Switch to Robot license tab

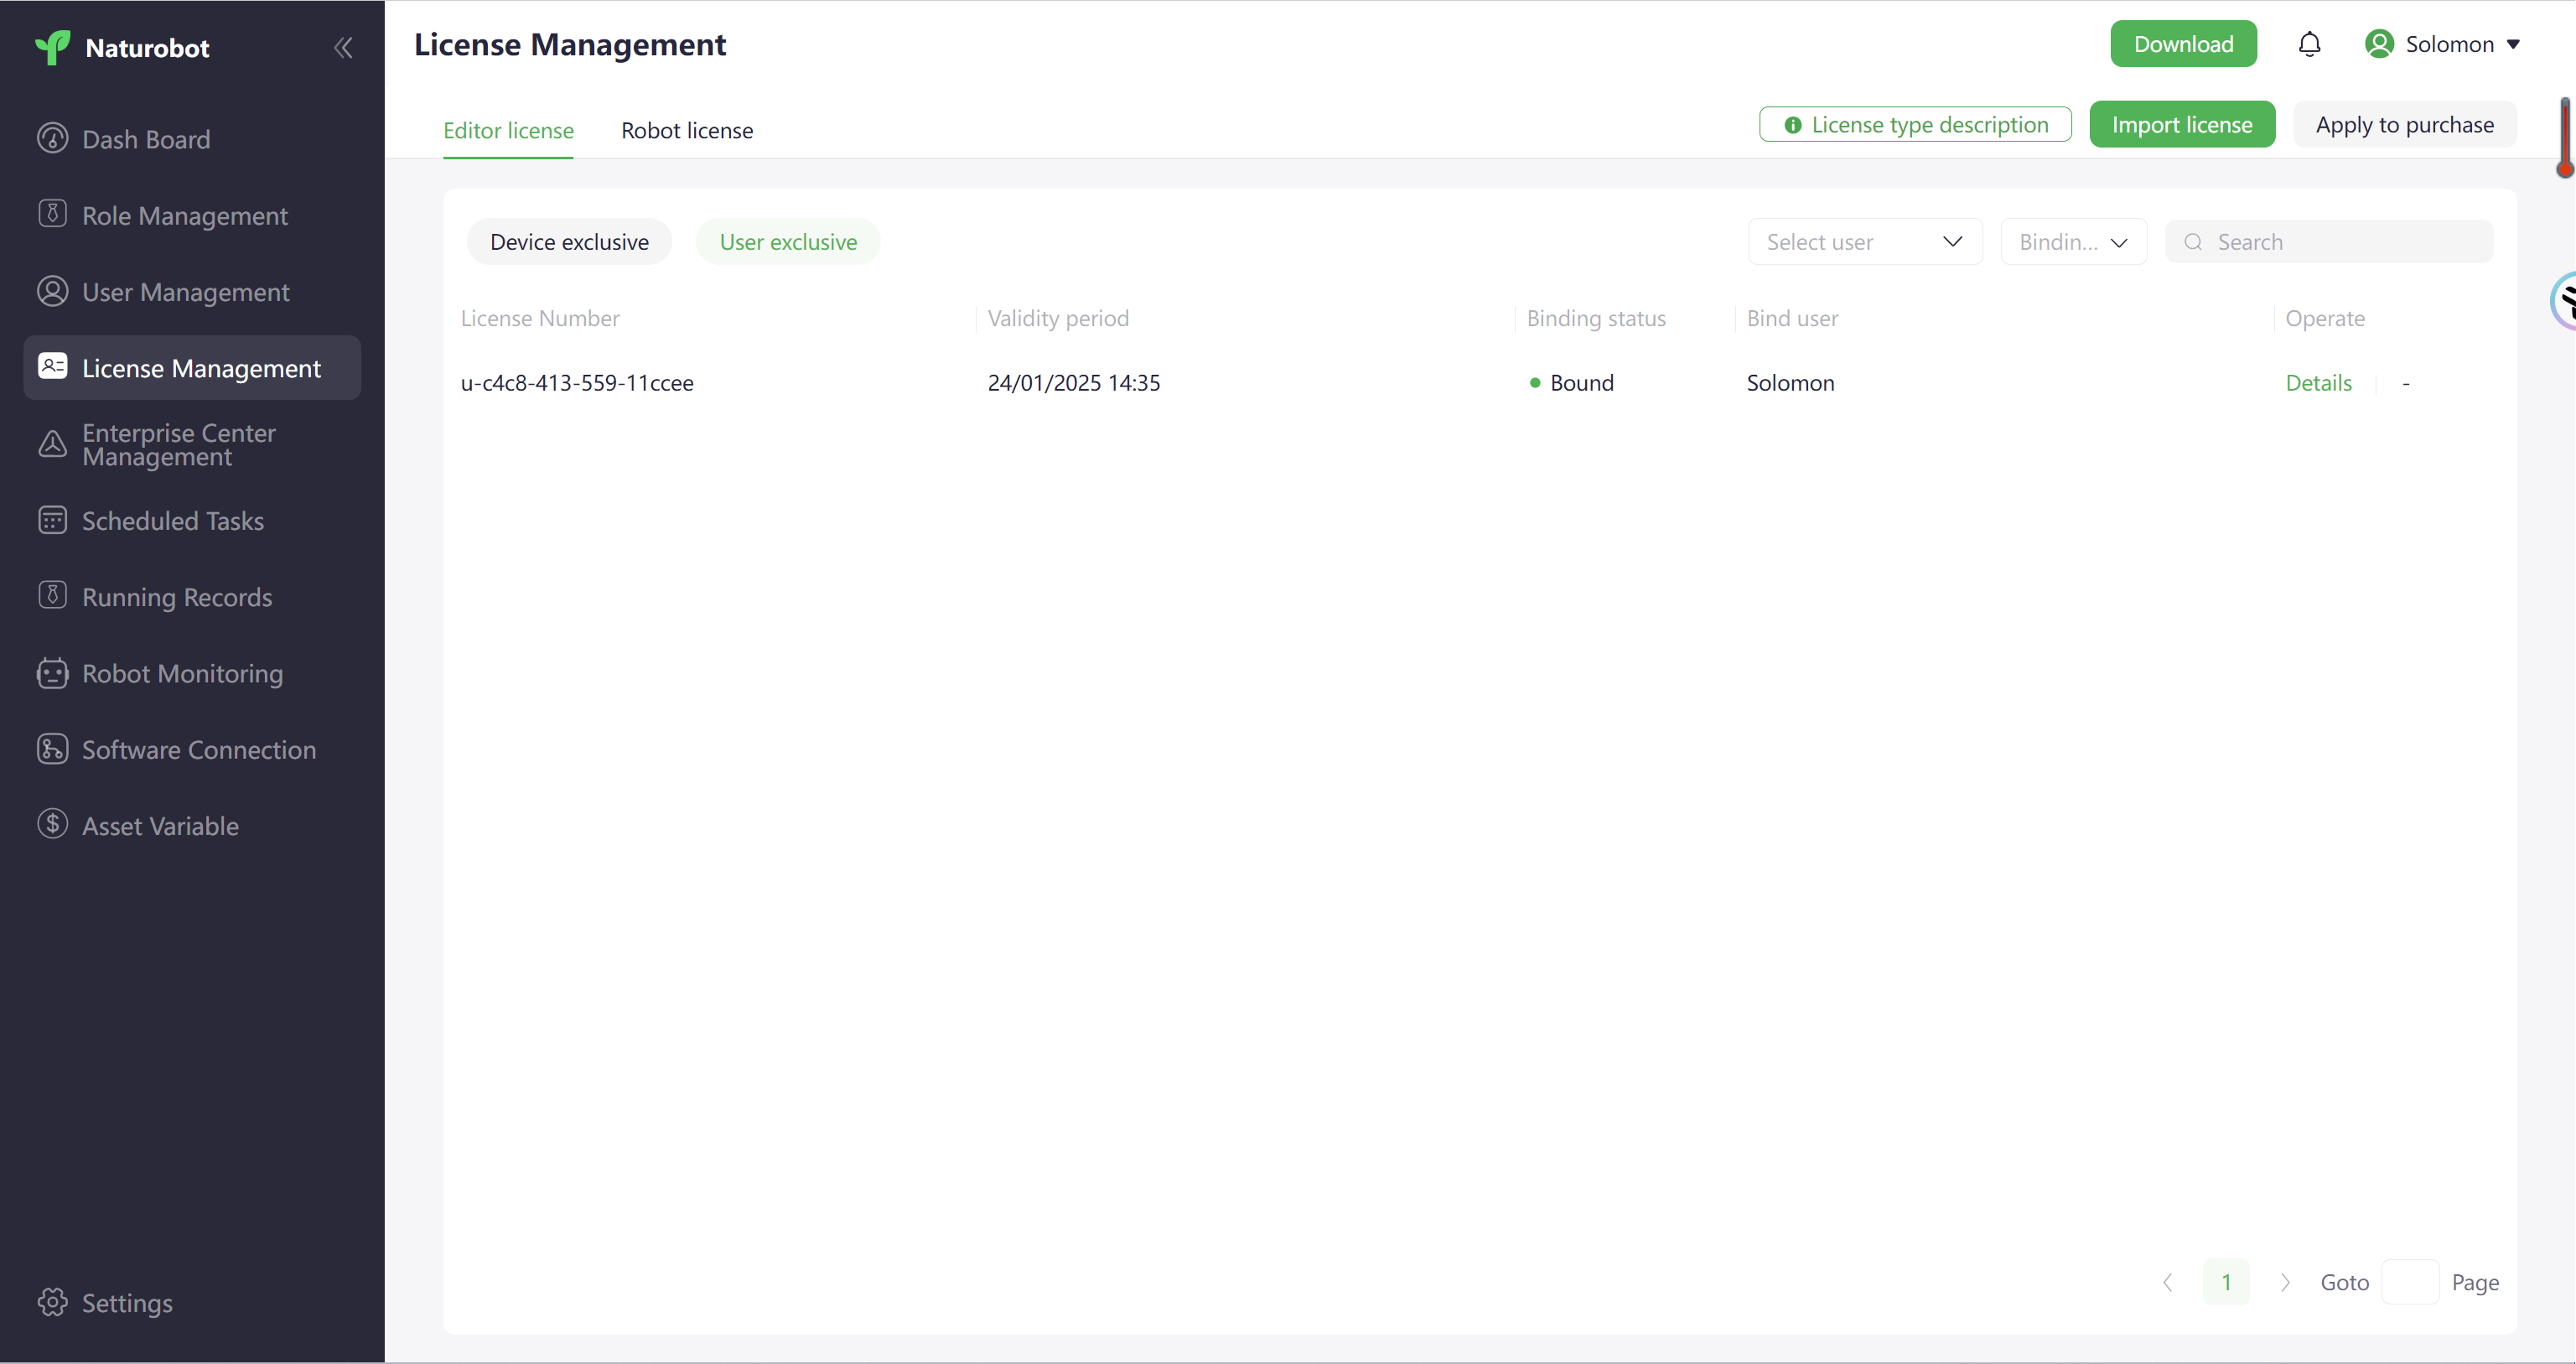[x=687, y=129]
